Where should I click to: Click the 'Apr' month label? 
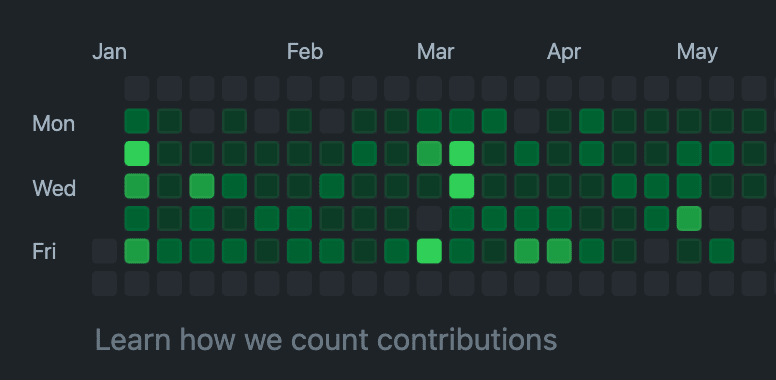(564, 52)
